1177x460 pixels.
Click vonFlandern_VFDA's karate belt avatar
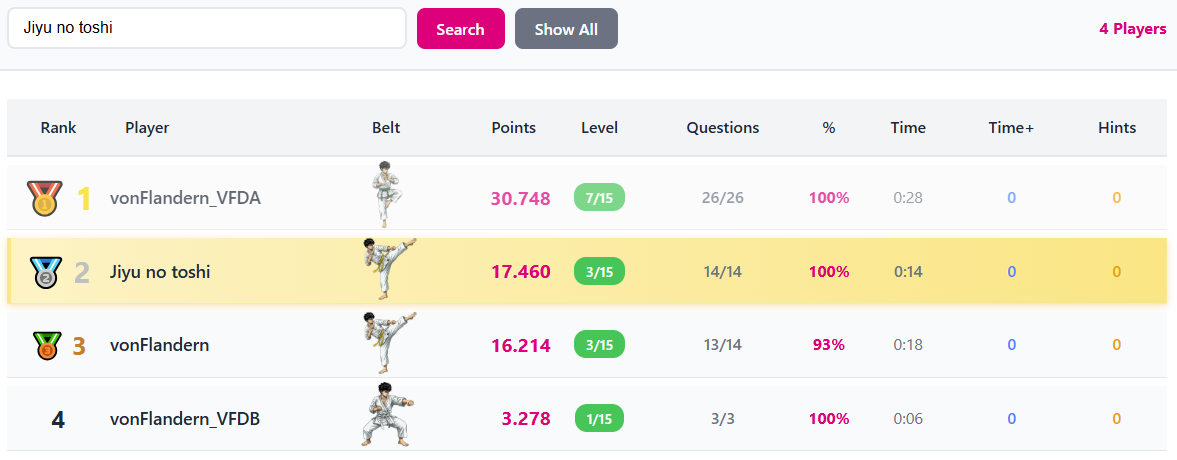(x=385, y=194)
